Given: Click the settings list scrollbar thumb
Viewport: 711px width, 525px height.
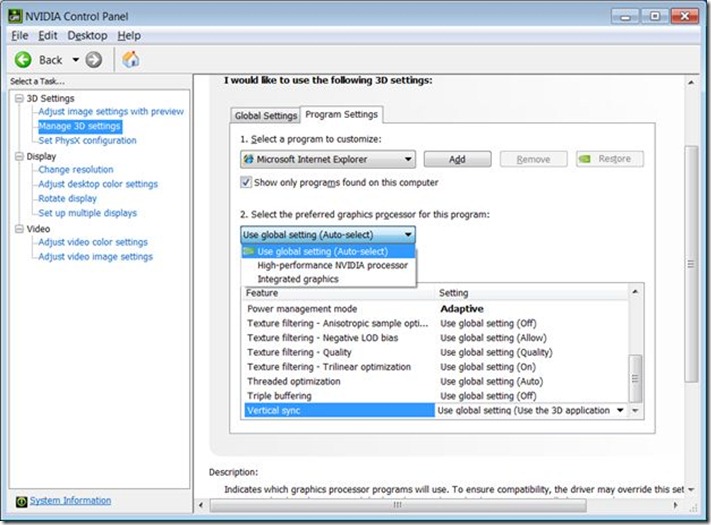Looking at the screenshot, I should point(635,379).
